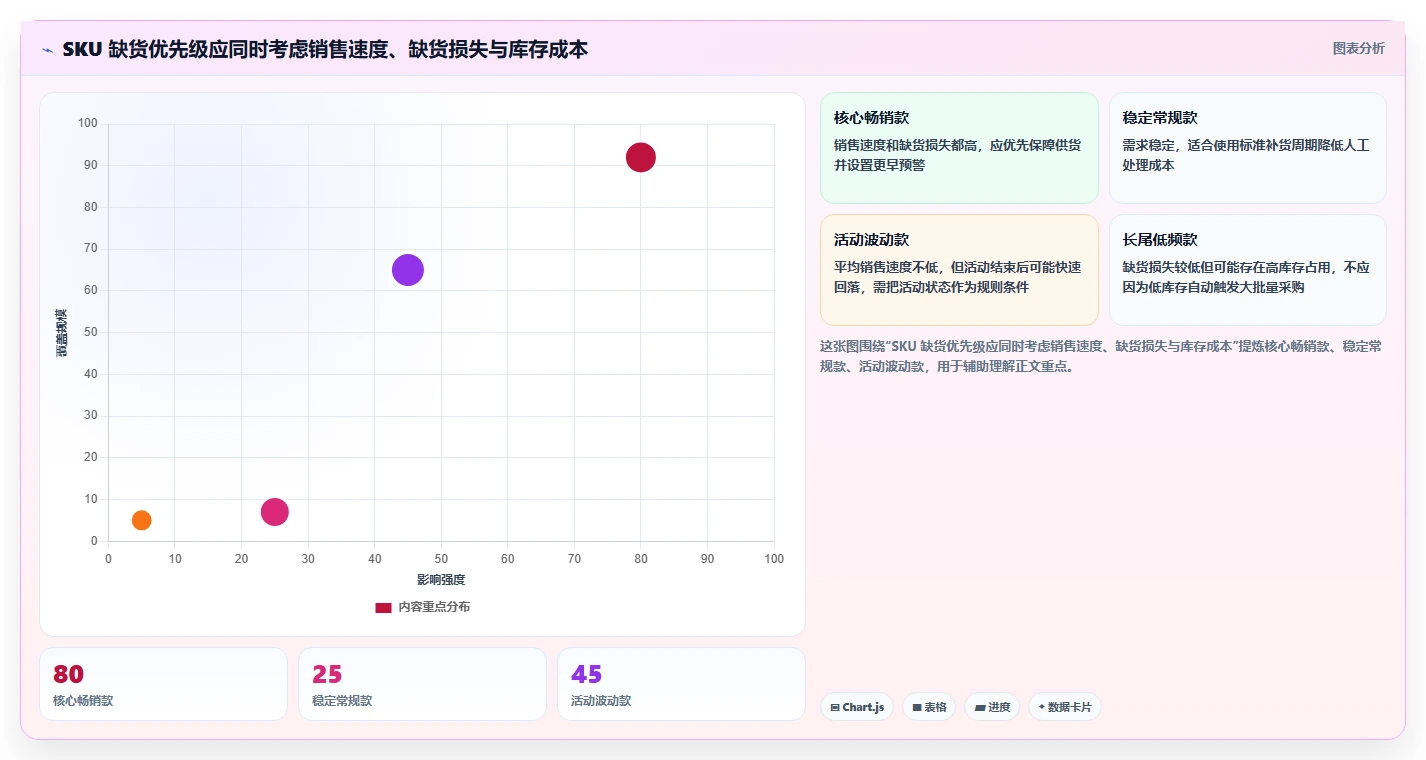Click the description under 核心畅销款 heading
This screenshot has height=760, width=1426.
point(957,155)
